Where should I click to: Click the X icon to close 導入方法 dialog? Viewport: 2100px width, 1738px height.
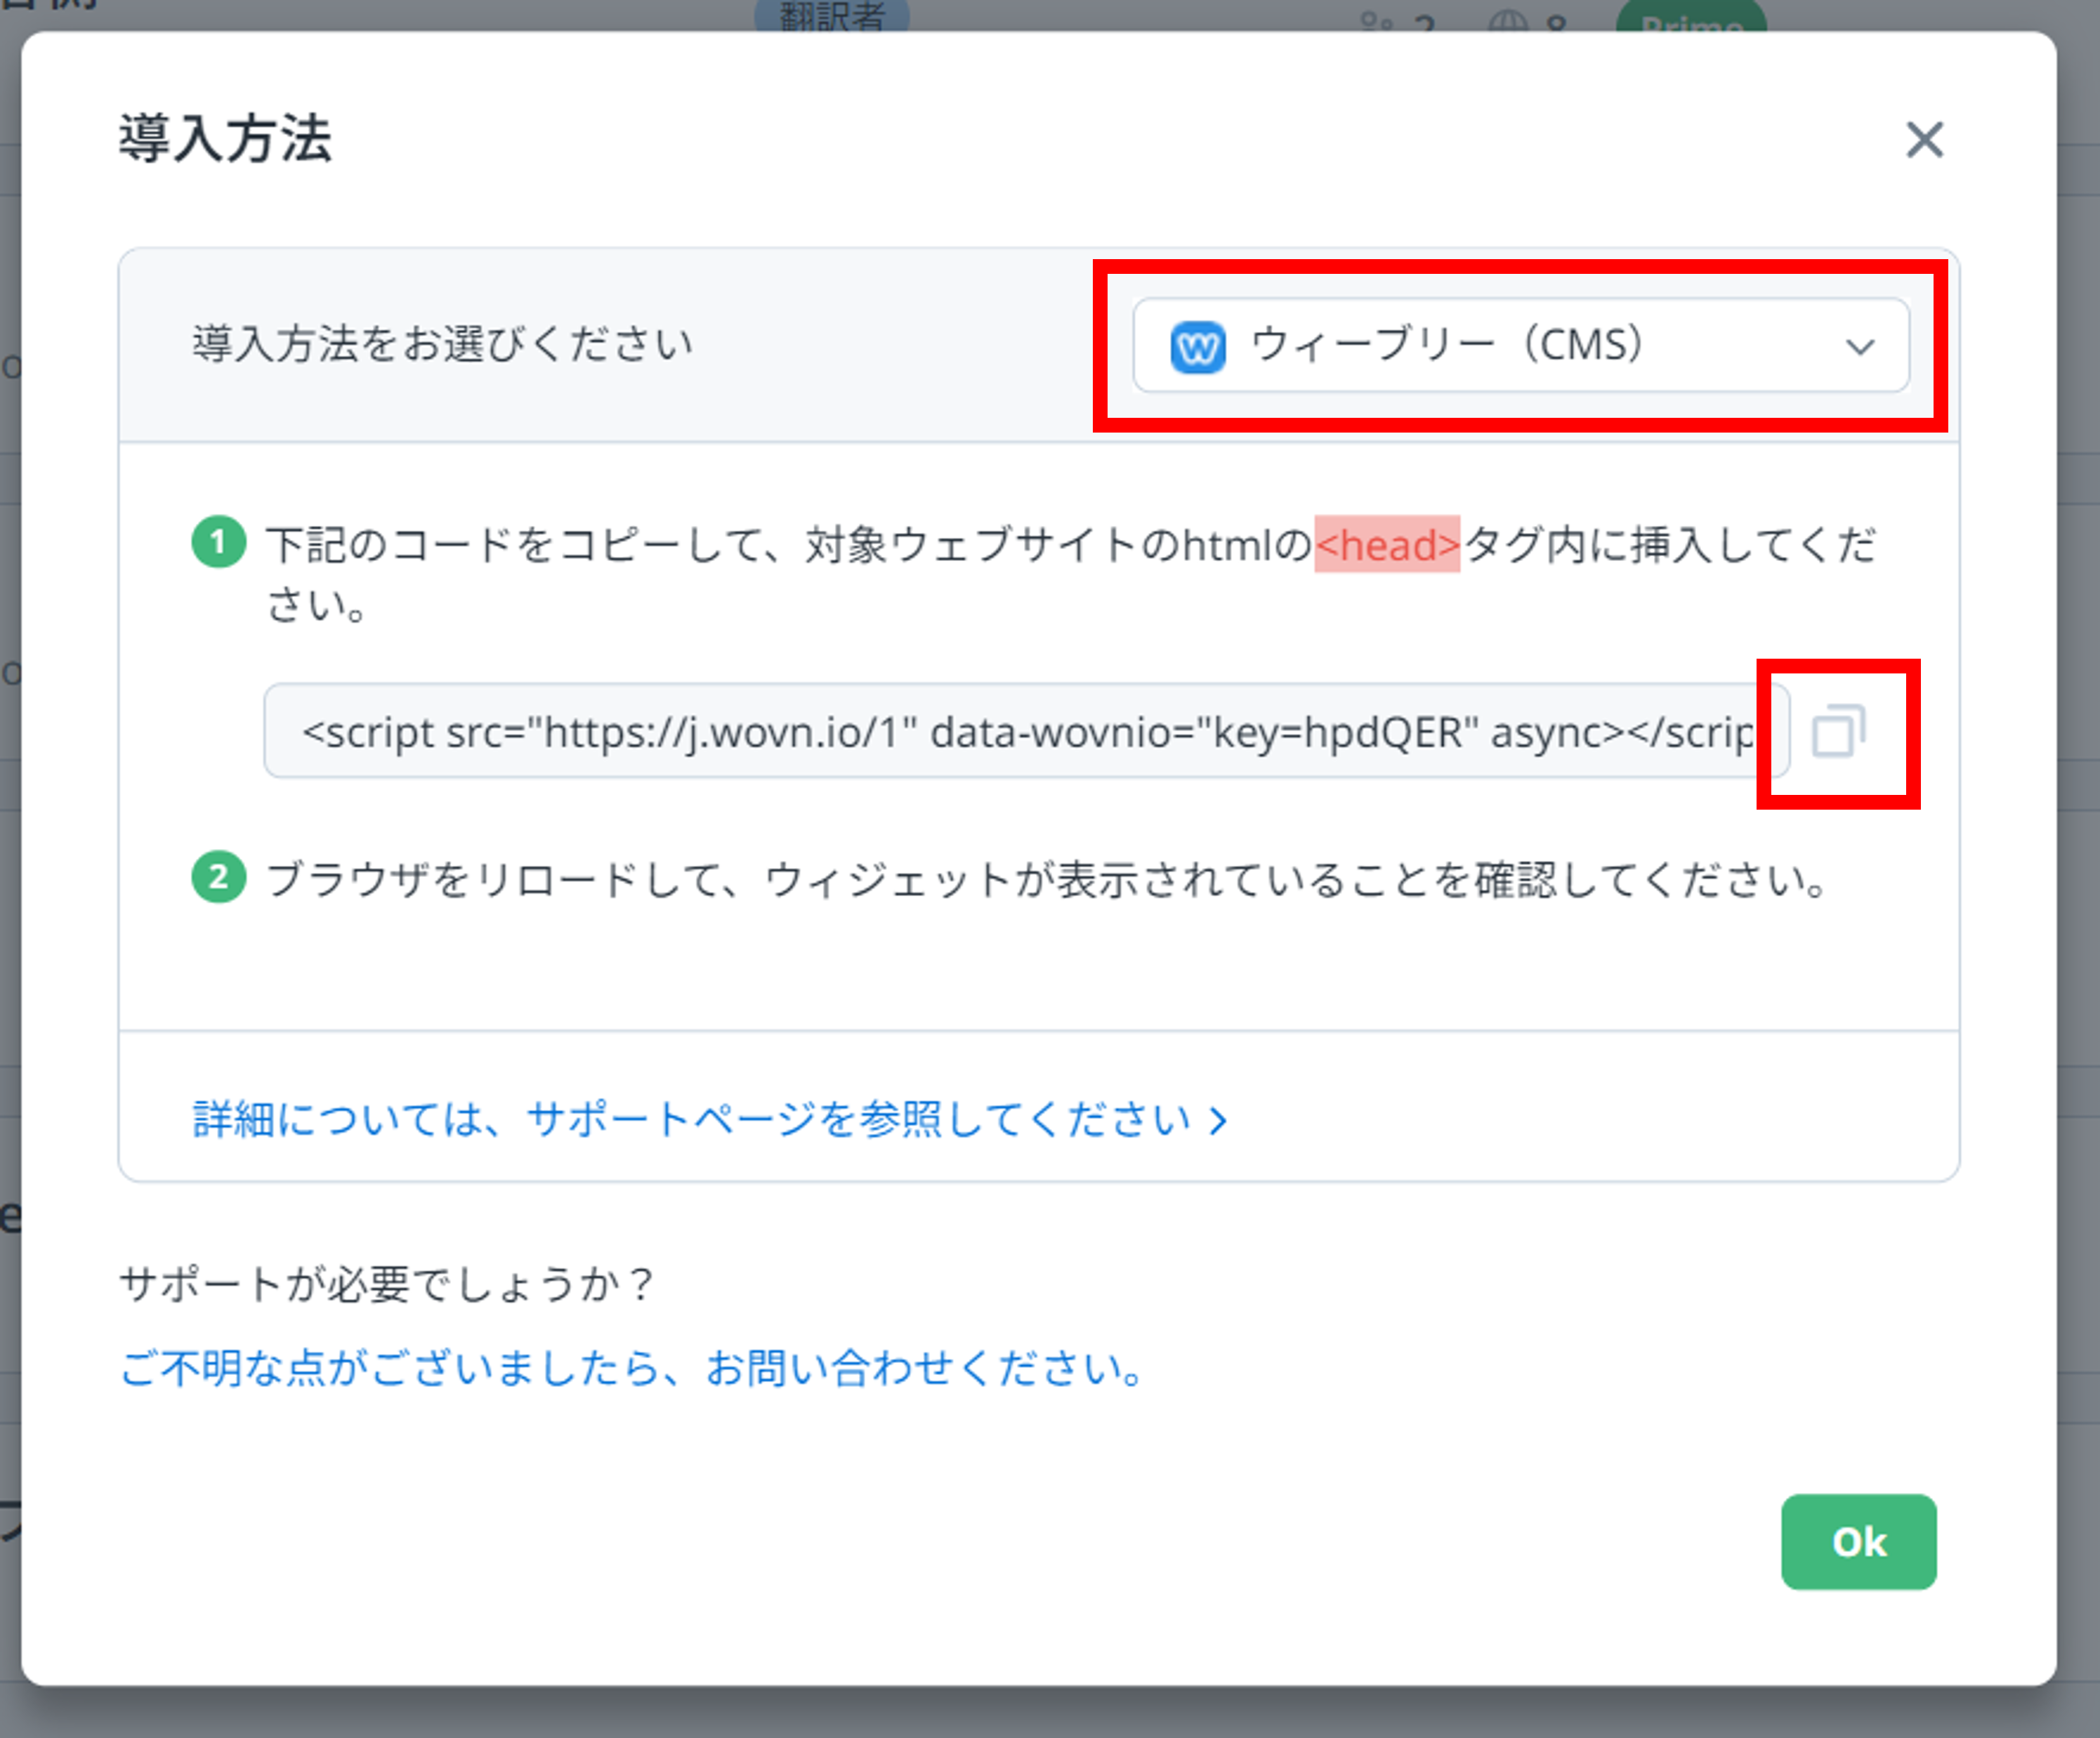1925,140
